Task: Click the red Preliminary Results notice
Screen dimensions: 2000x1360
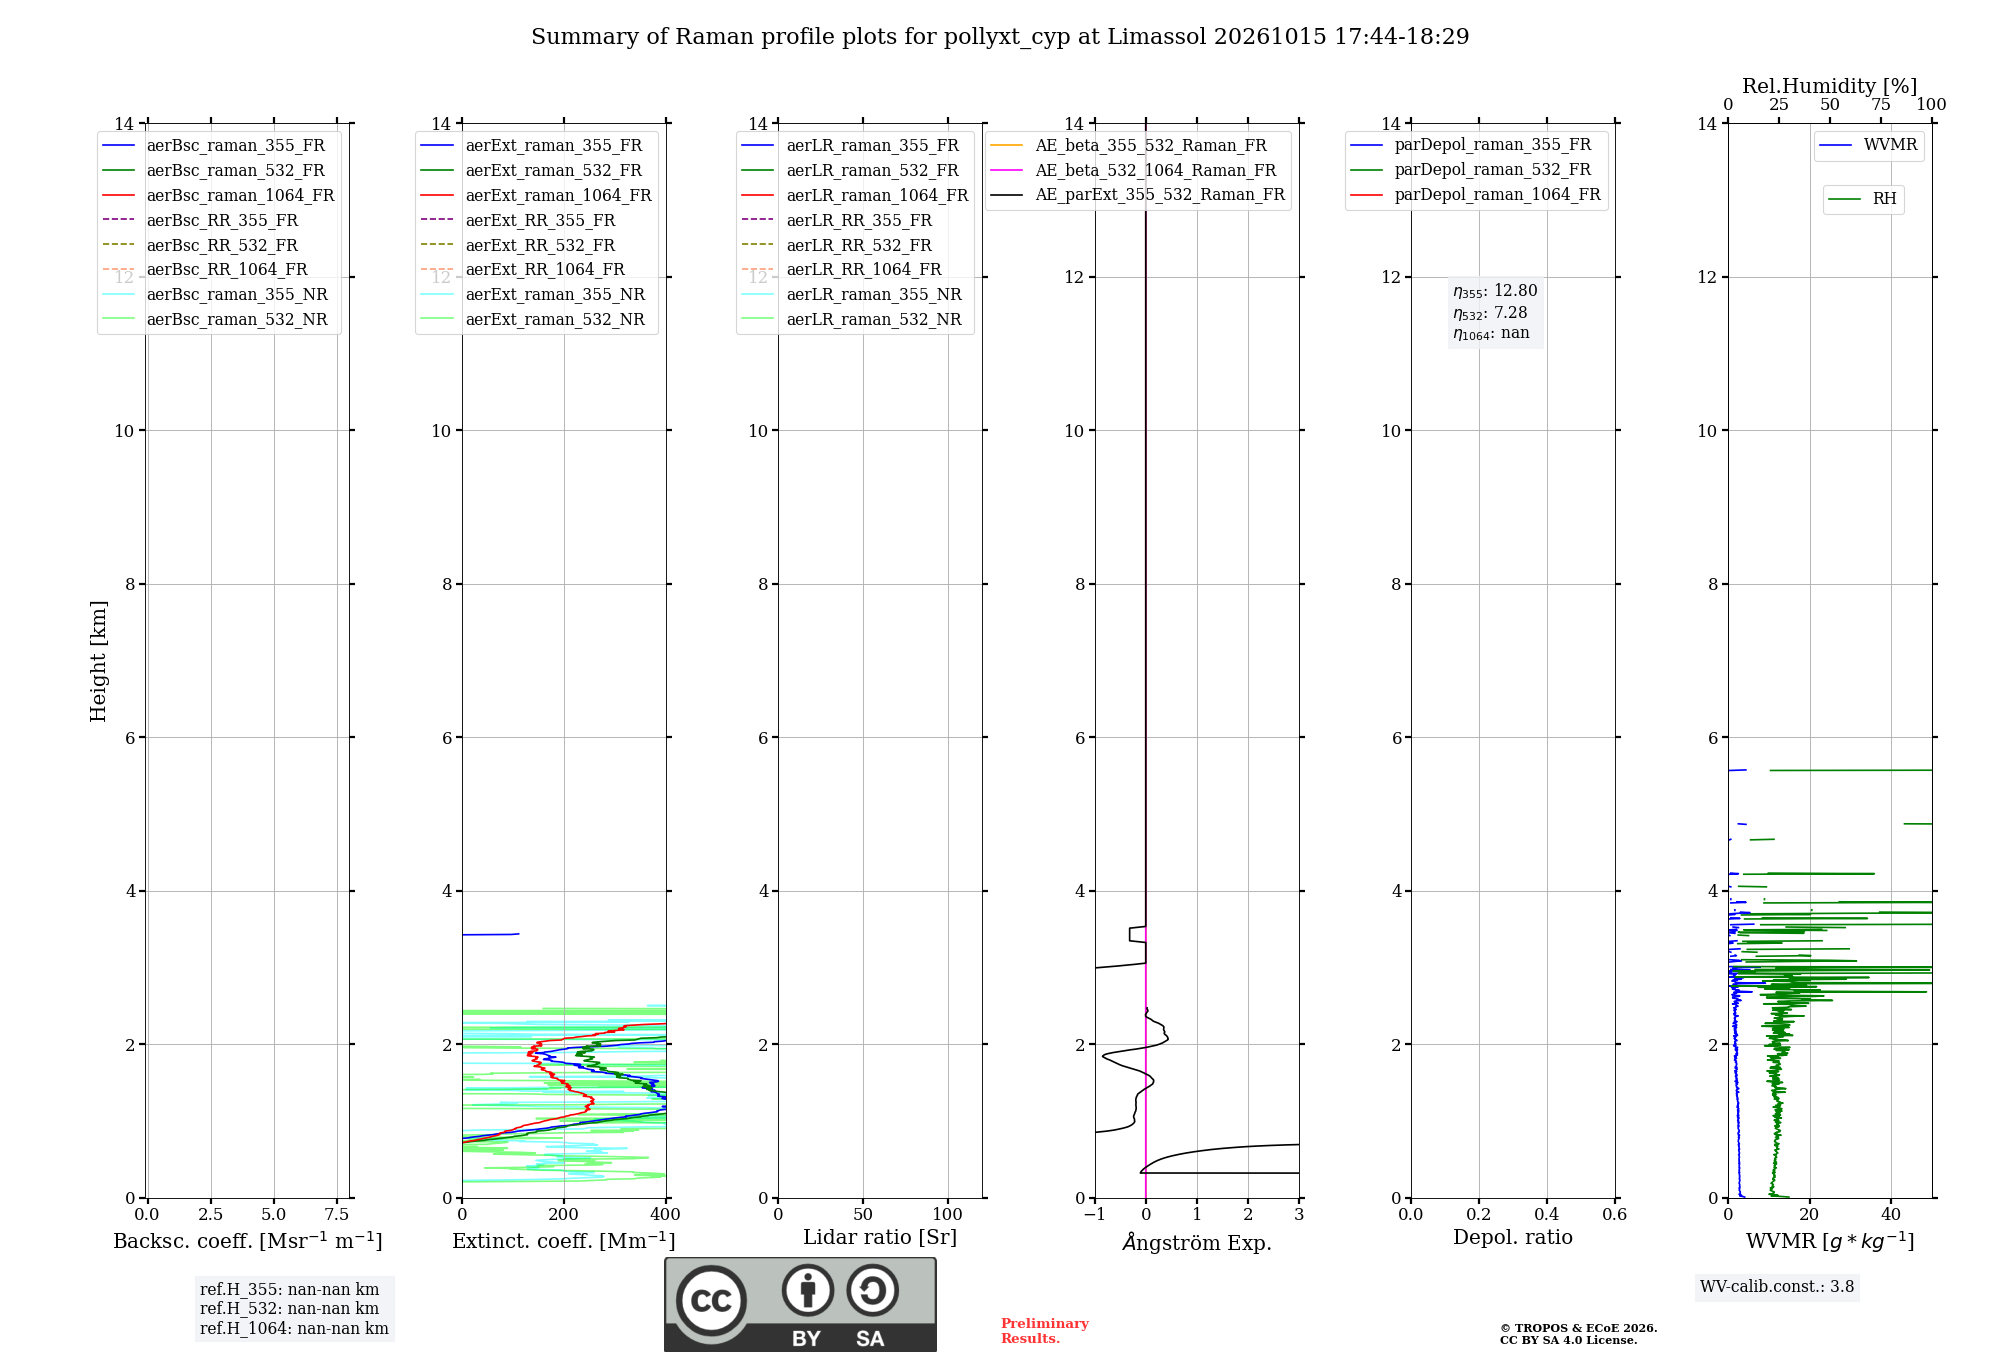Action: [1045, 1331]
